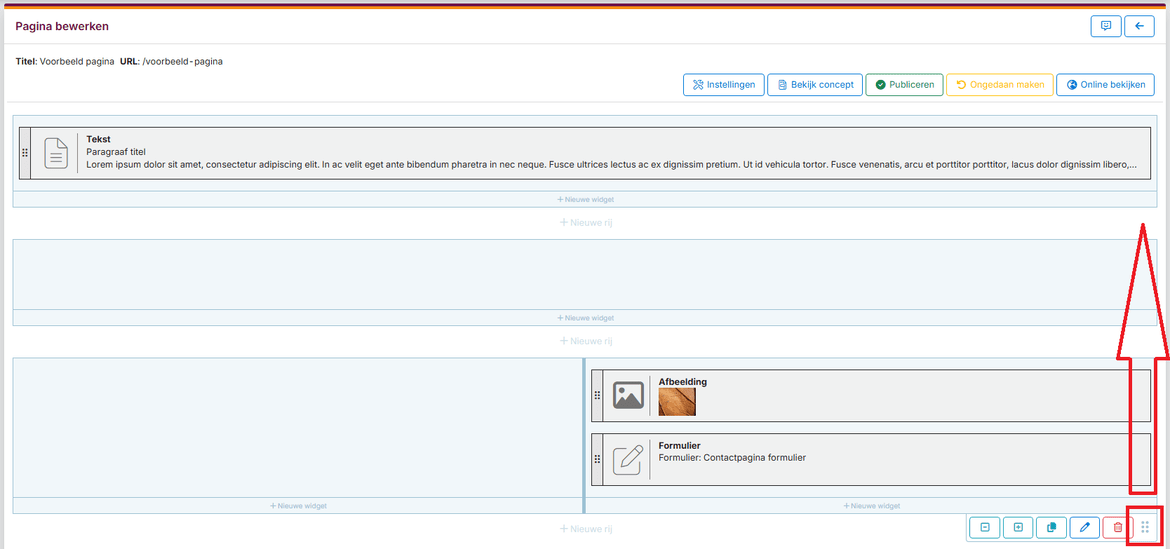
Task: Add Nieuwe rij next to the row toolbar
Action: pos(586,529)
